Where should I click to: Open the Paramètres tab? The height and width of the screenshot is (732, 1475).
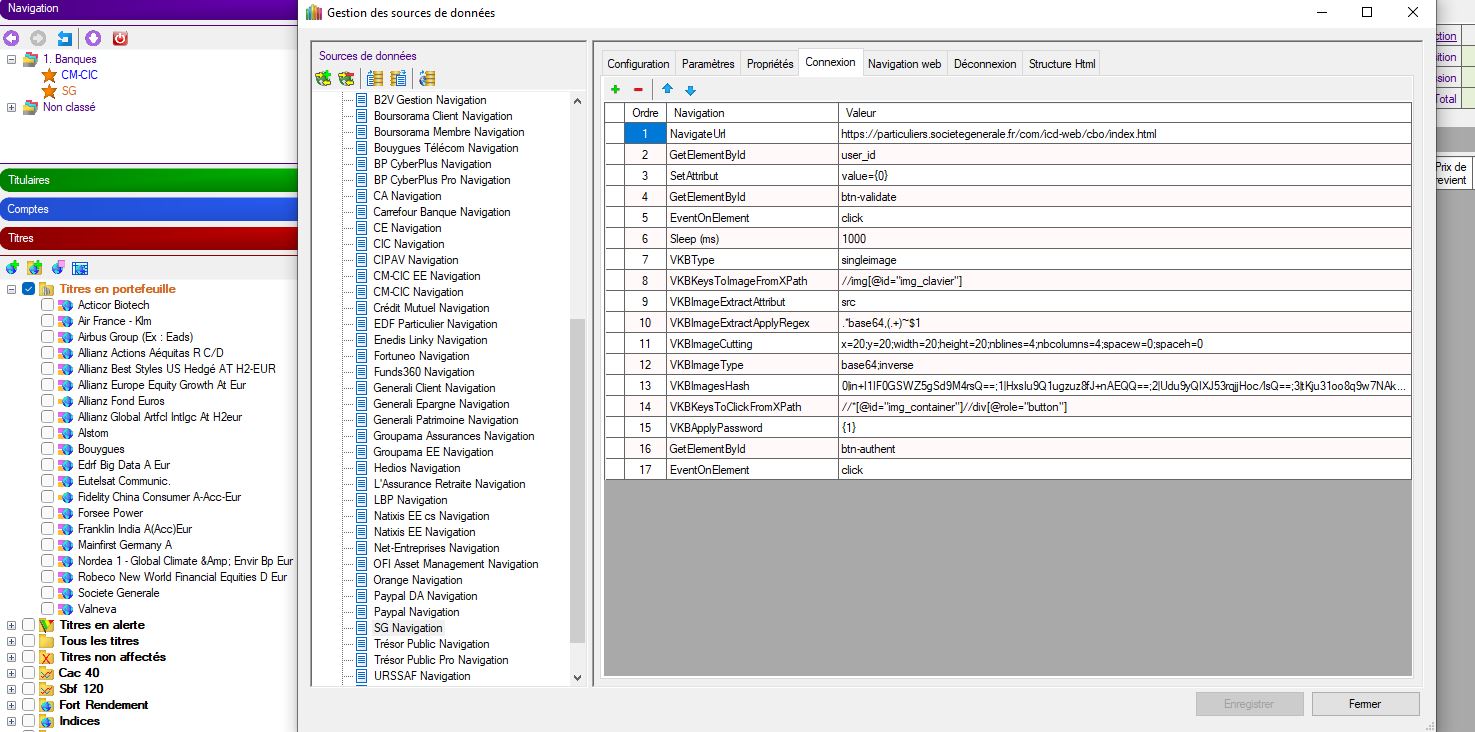pos(708,64)
